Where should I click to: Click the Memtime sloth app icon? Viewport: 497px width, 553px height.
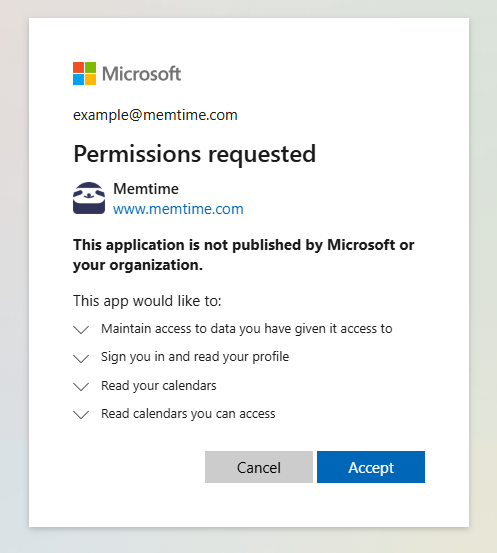[x=89, y=198]
